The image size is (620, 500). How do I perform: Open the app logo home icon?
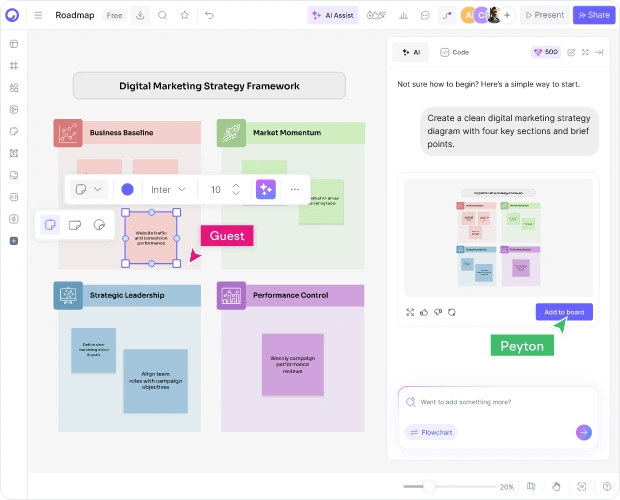point(12,15)
